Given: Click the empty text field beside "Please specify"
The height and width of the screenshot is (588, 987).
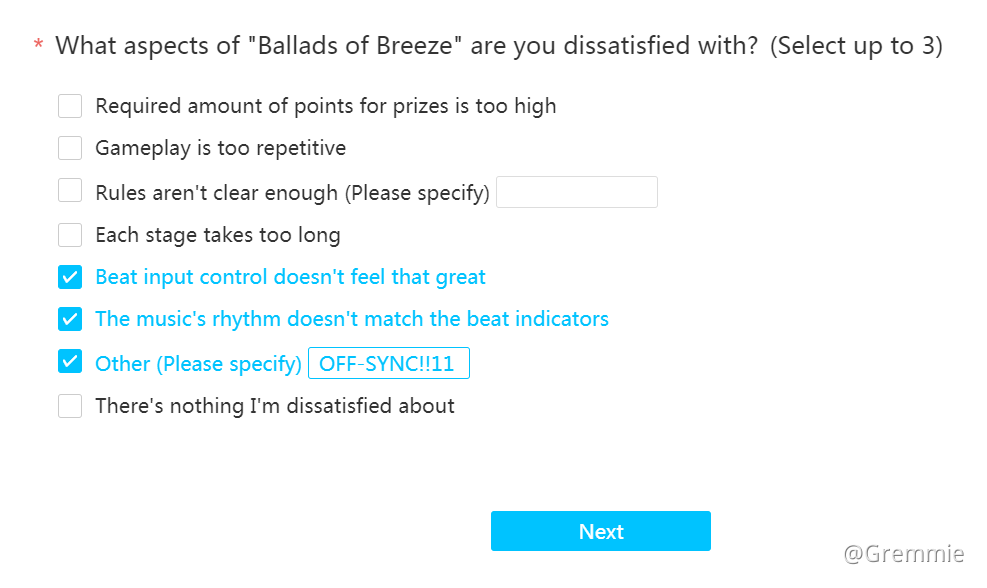Looking at the screenshot, I should pyautogui.click(x=576, y=192).
